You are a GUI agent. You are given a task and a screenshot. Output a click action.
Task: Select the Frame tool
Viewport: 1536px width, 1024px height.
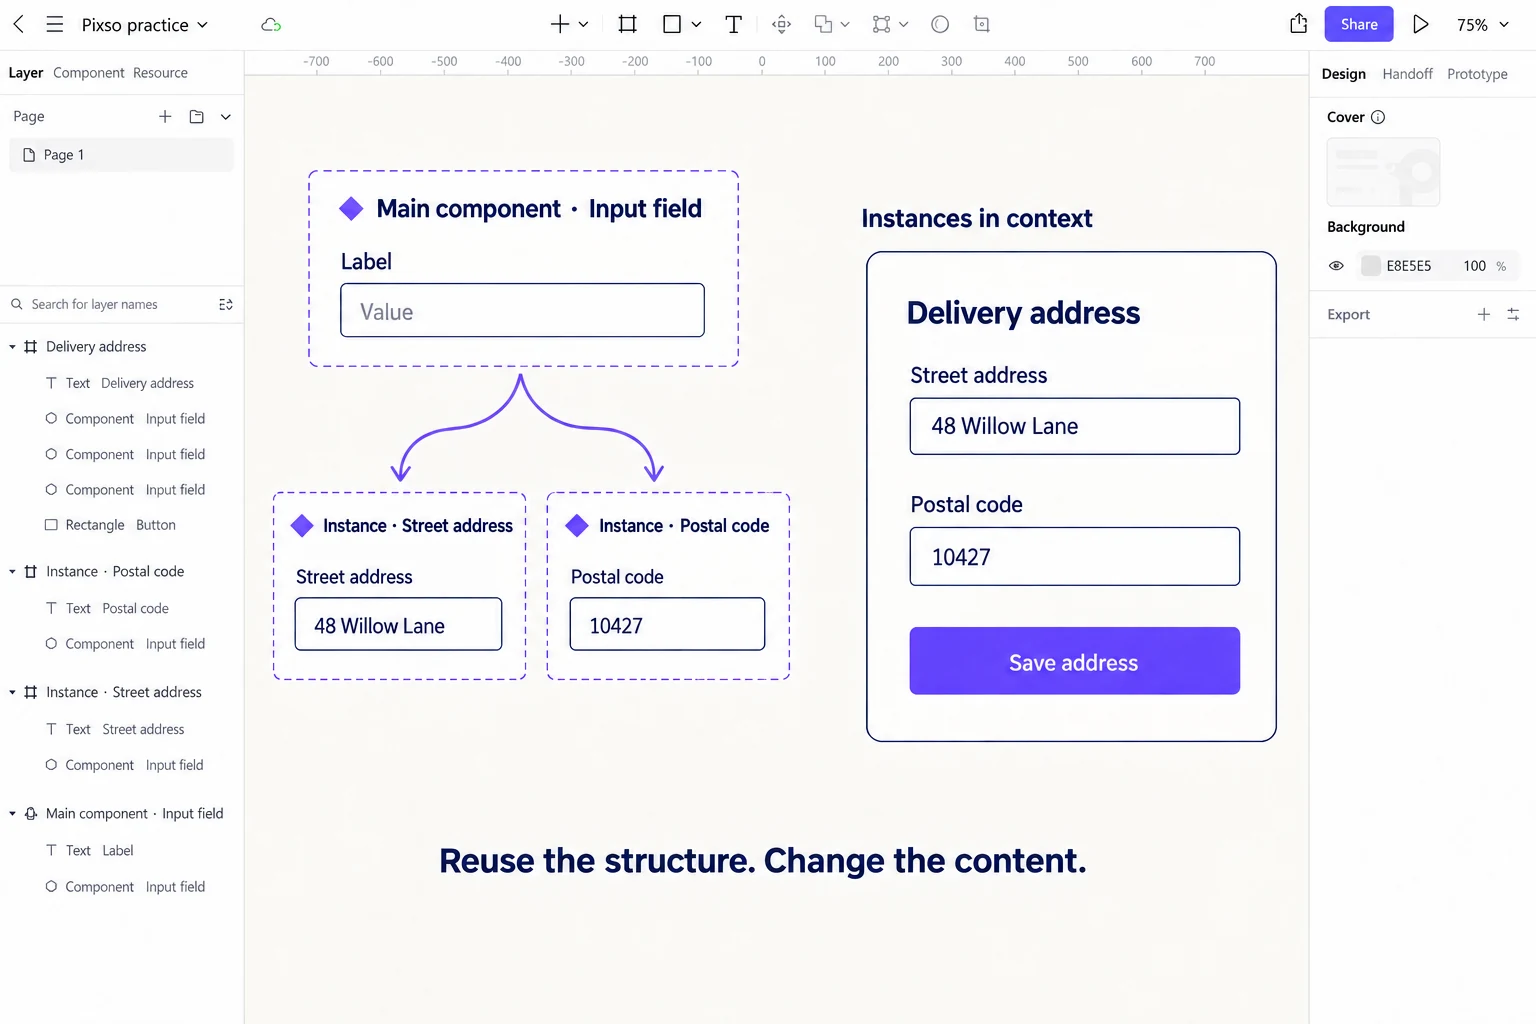click(628, 24)
